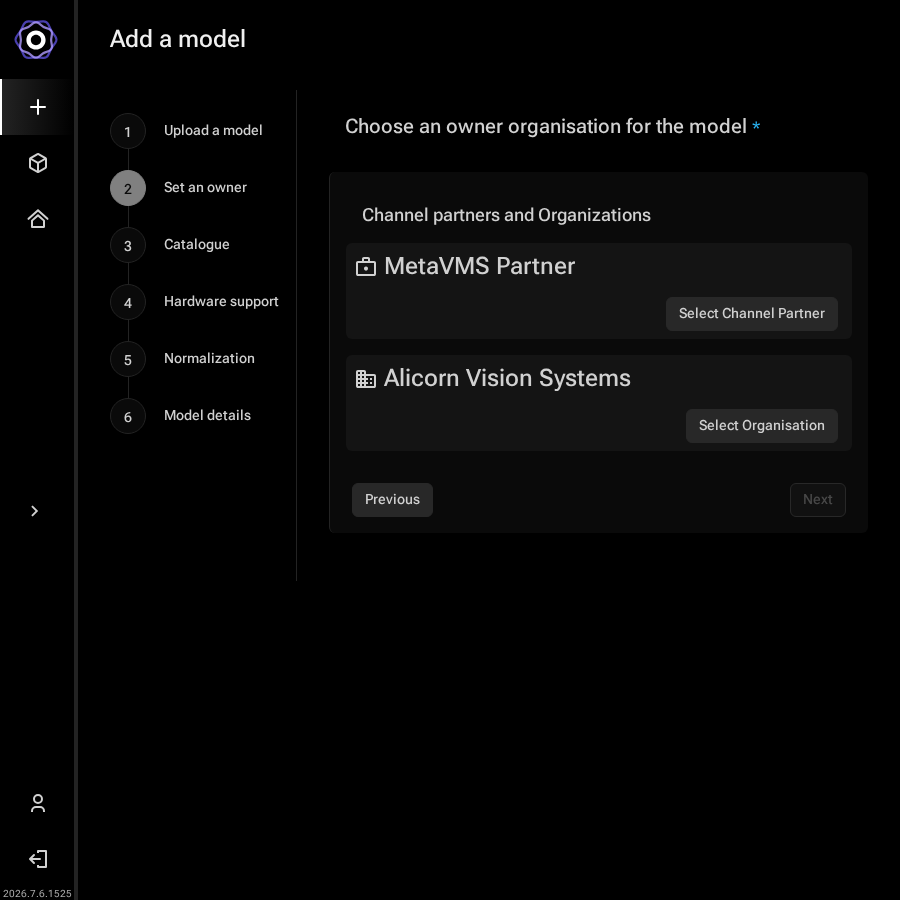The image size is (900, 900).
Task: Select step 5 Normalization
Action: point(183,359)
